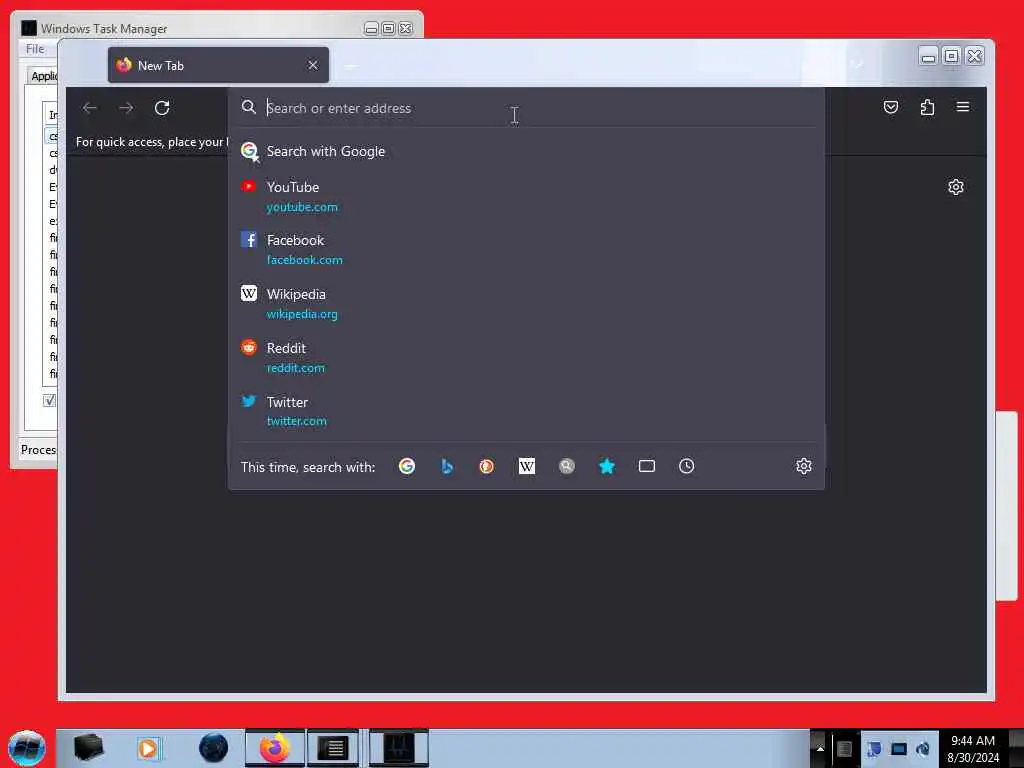Select the Reddit suggestion row
The height and width of the screenshot is (768, 1024).
(x=526, y=358)
